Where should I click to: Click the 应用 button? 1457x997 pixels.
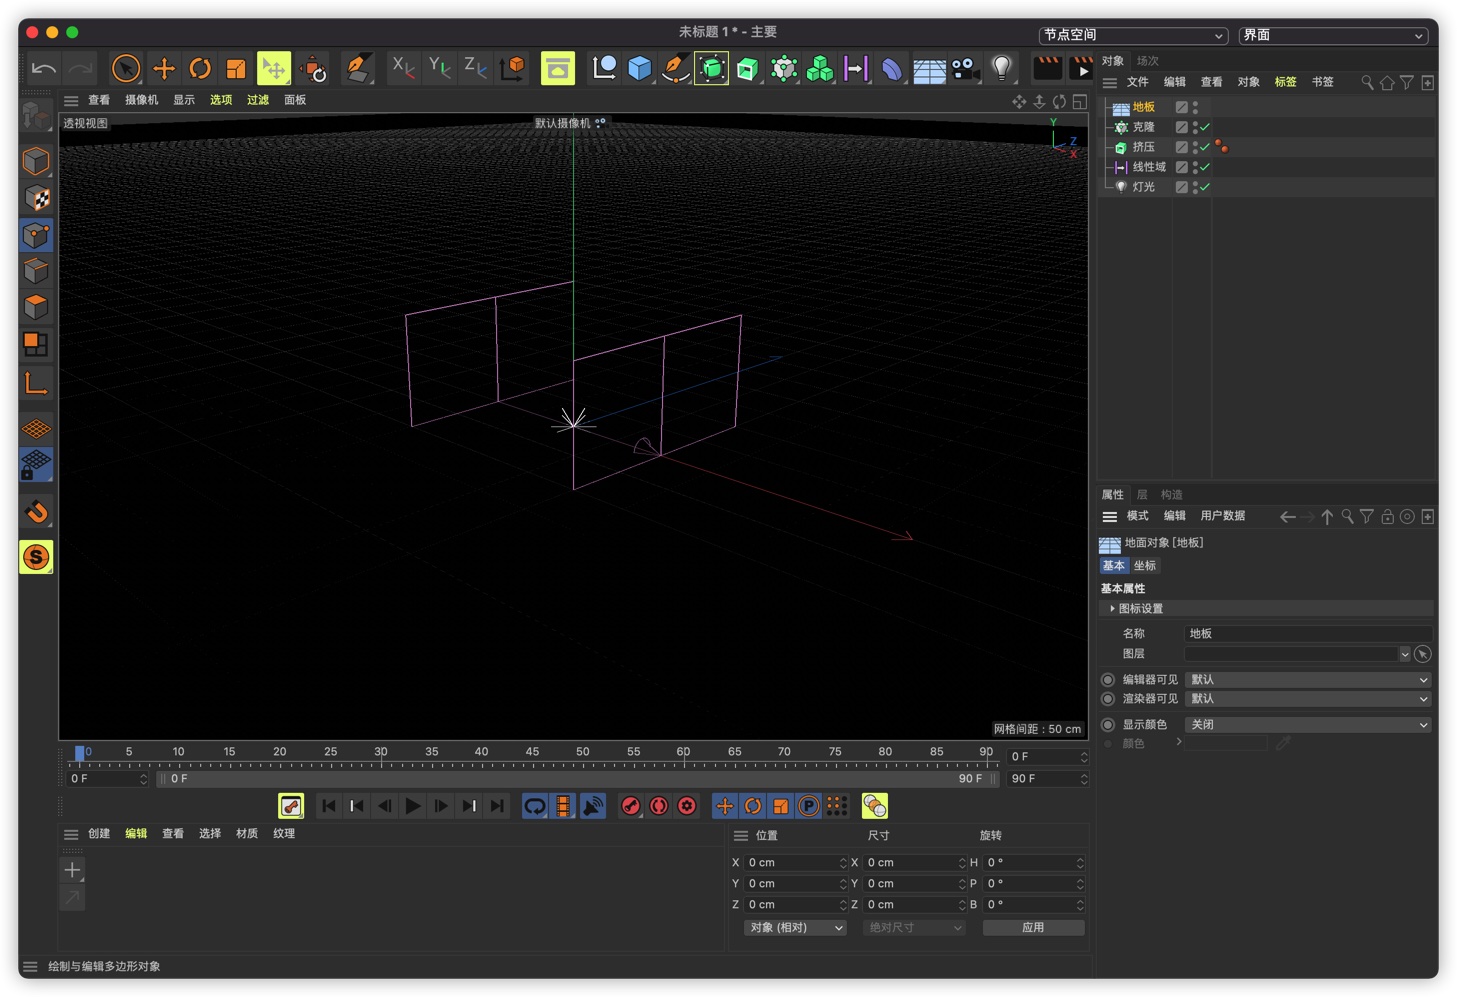[x=1034, y=928]
